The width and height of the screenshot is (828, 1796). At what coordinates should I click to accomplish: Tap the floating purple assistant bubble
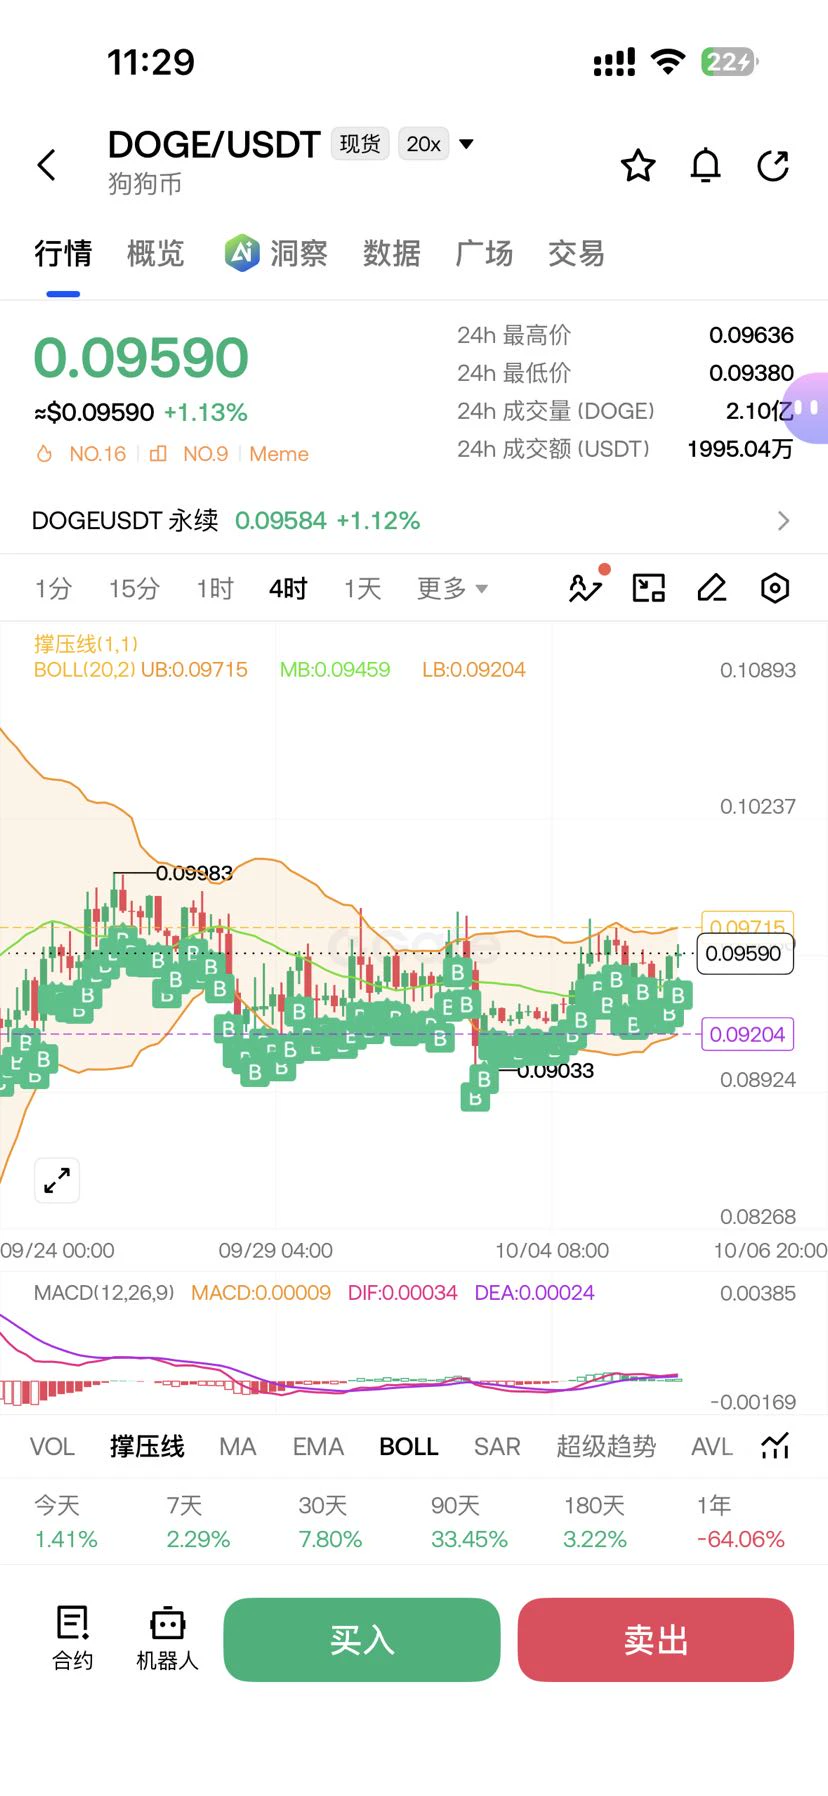pos(806,408)
